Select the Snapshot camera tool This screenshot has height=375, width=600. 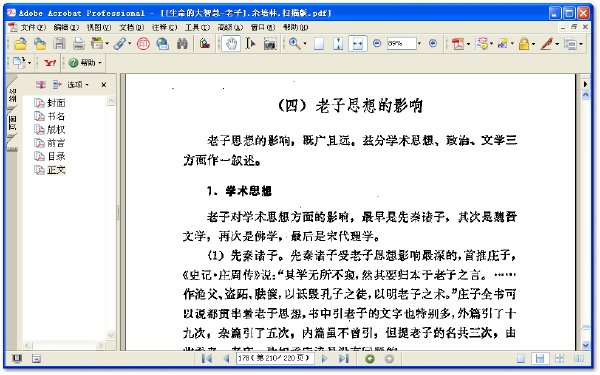tap(270, 44)
